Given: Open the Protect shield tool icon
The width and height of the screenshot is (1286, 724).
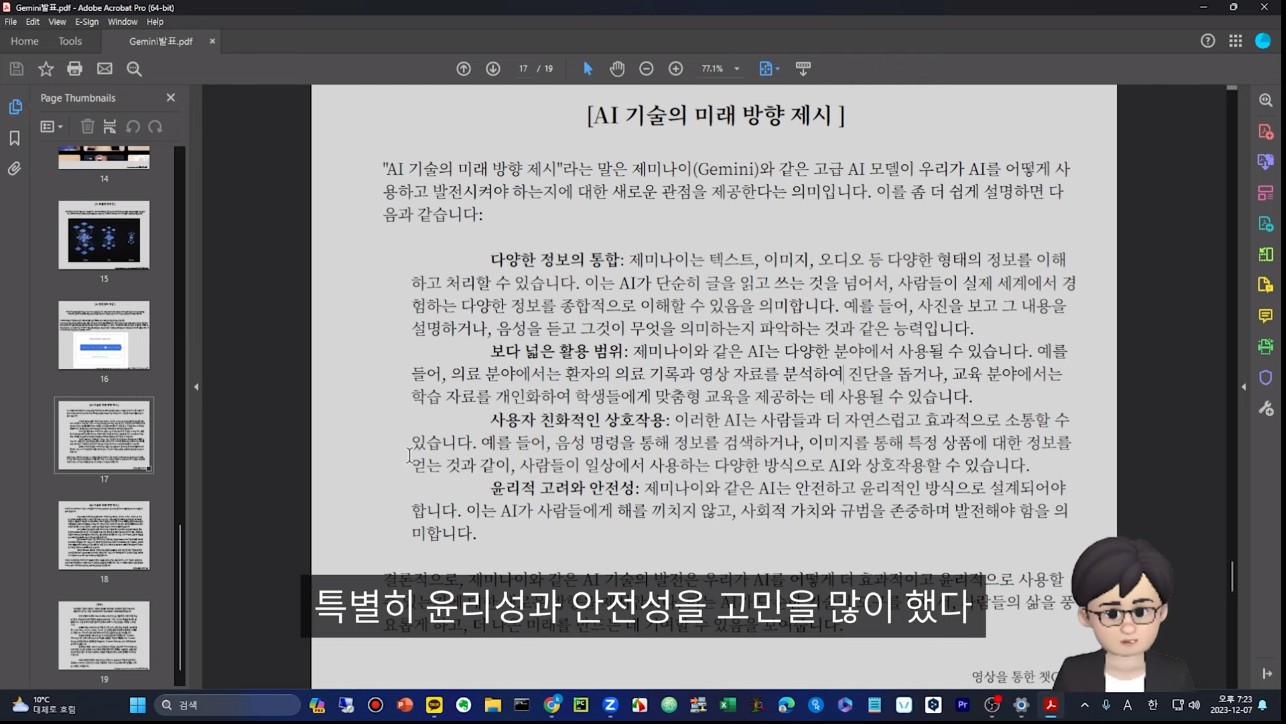Looking at the screenshot, I should tap(1266, 378).
